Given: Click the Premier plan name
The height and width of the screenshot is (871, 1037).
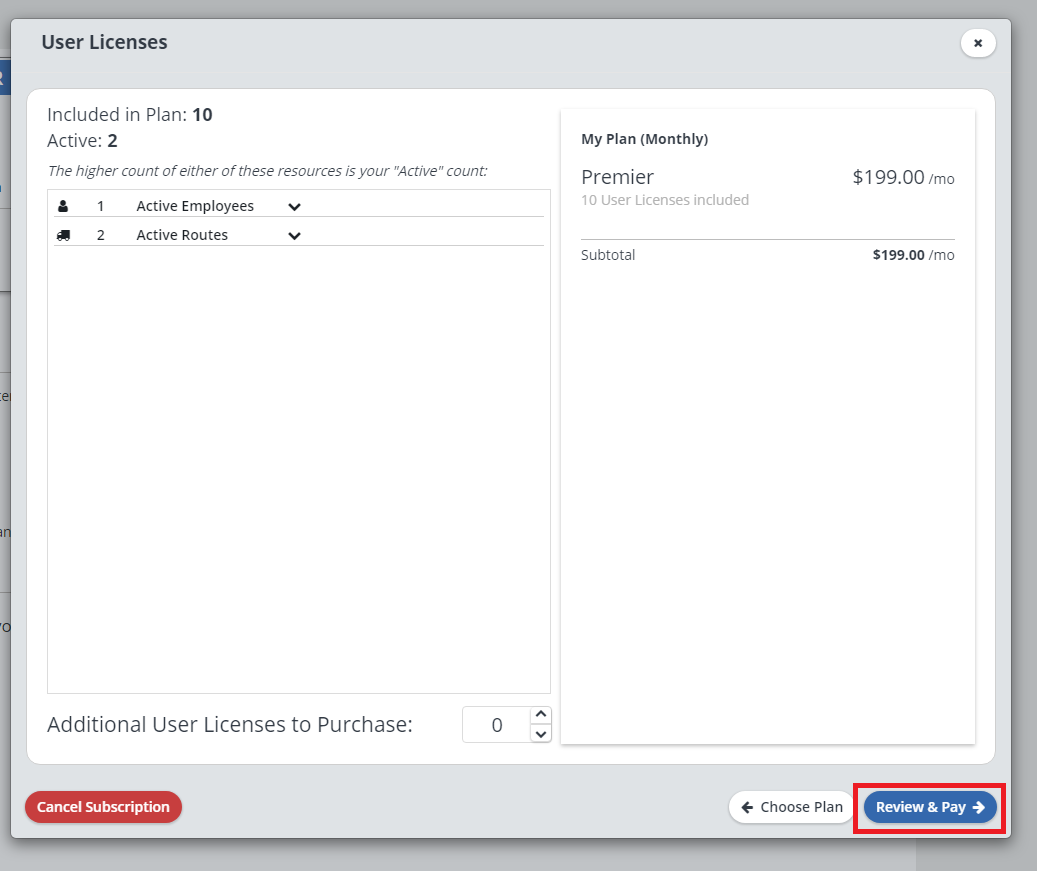Looking at the screenshot, I should pyautogui.click(x=617, y=177).
